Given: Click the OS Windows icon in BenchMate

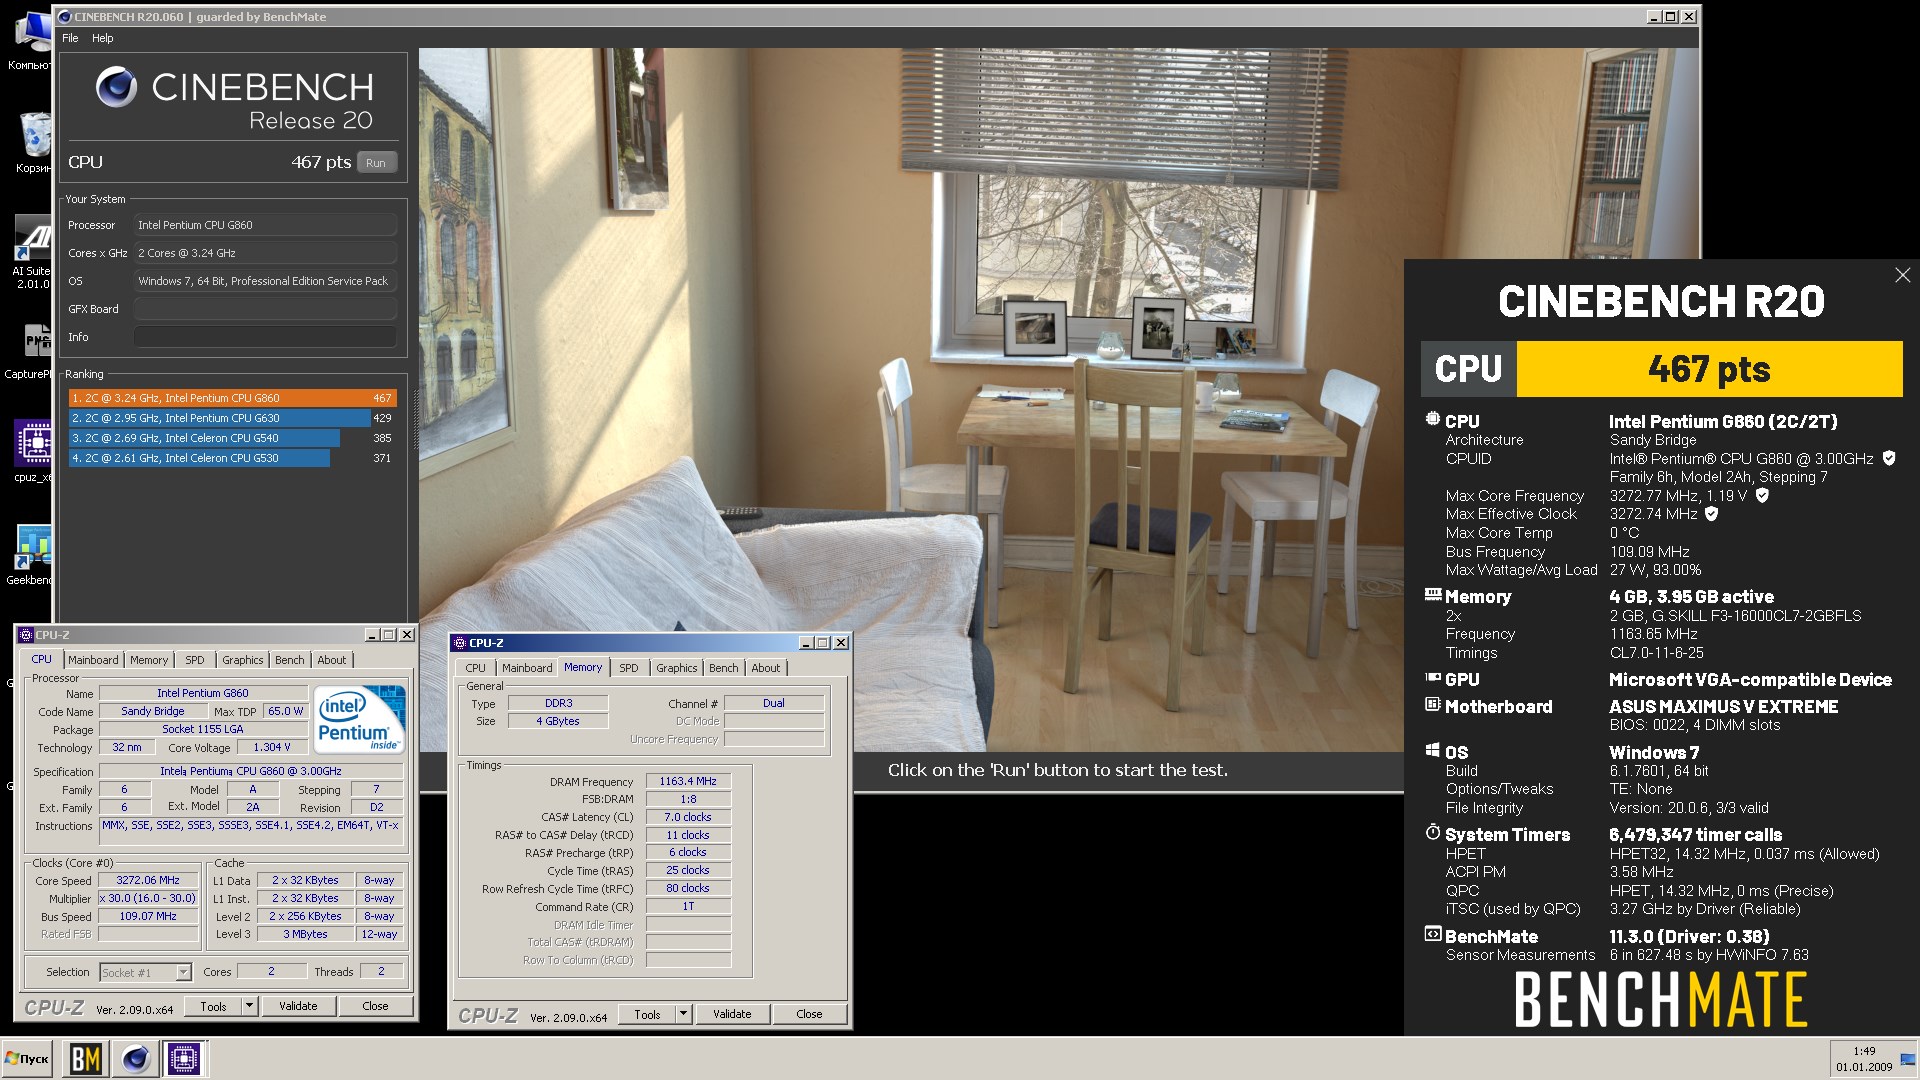Looking at the screenshot, I should point(1432,751).
